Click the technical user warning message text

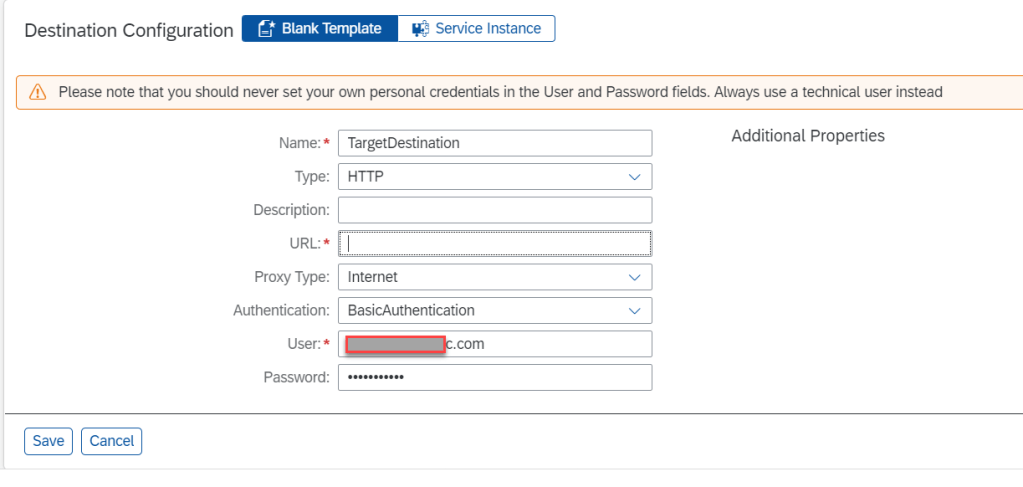pos(500,92)
